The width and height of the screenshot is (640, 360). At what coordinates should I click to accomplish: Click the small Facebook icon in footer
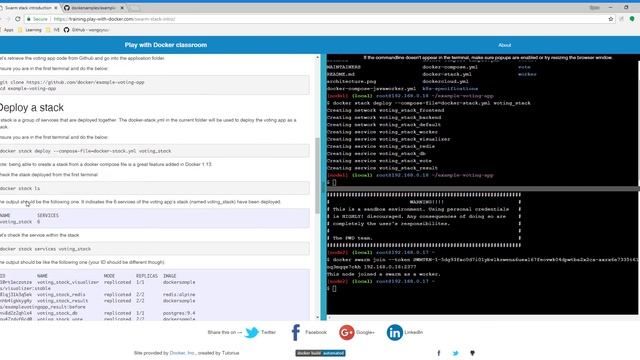pos(439,353)
